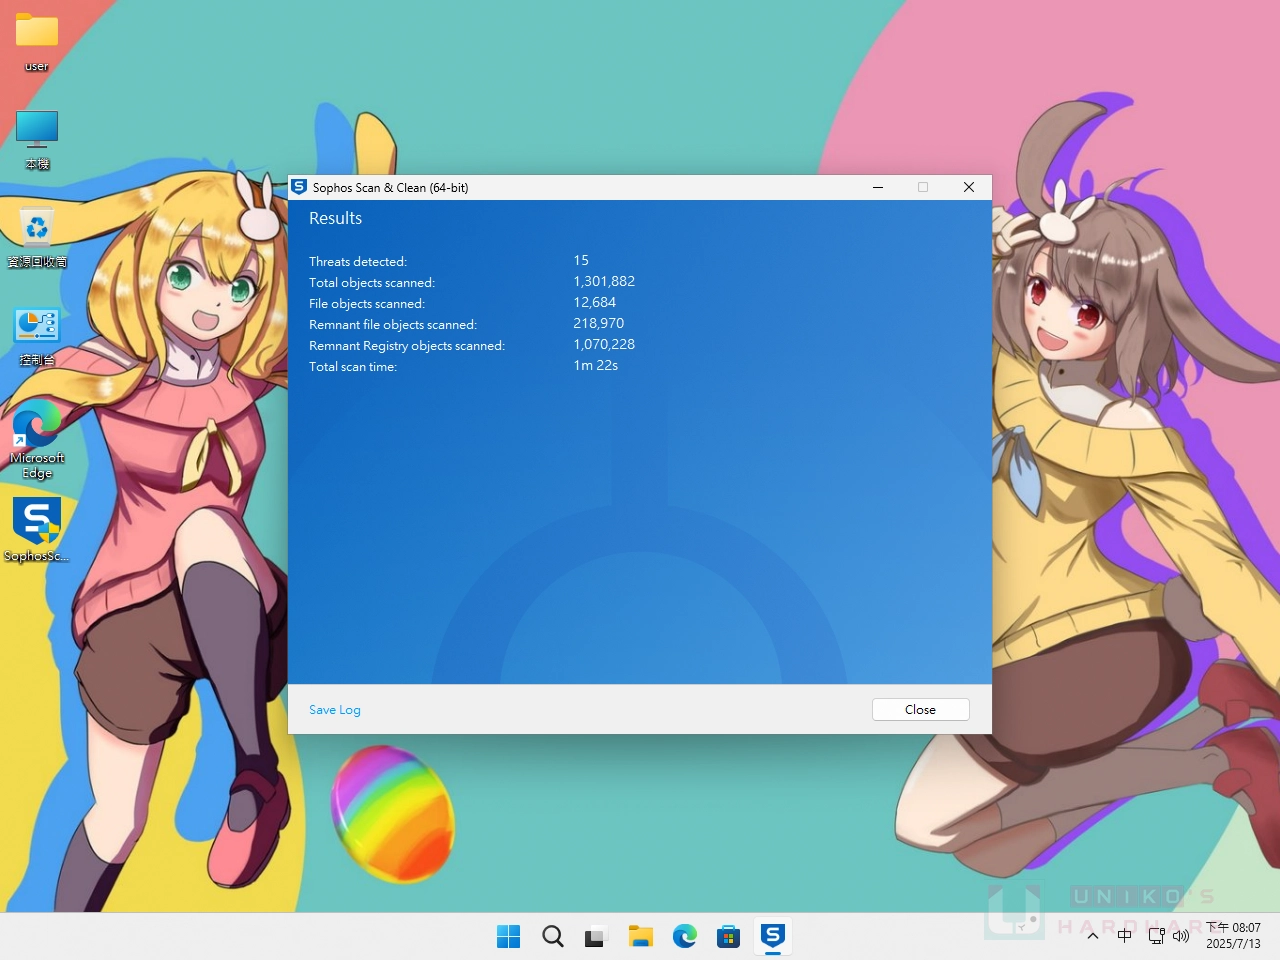The width and height of the screenshot is (1280, 960).
Task: Click the Close button in Results
Action: (x=920, y=709)
